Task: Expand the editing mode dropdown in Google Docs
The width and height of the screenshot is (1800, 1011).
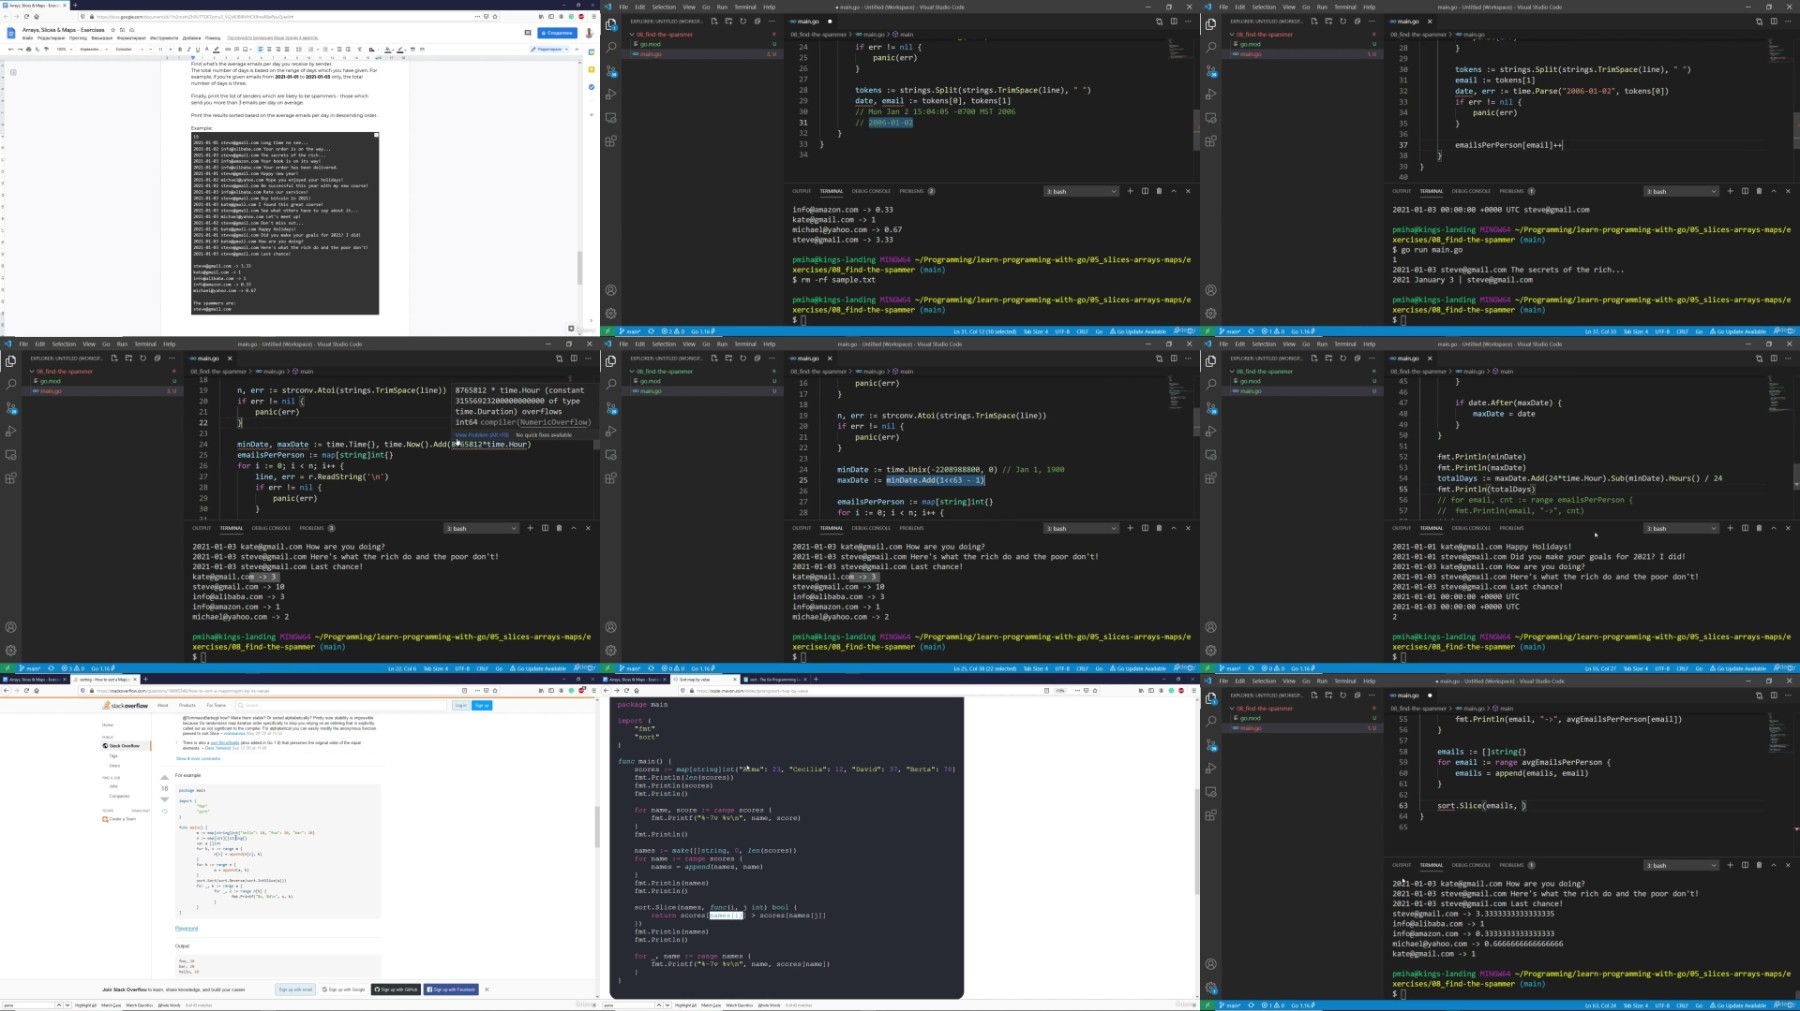Action: (550, 49)
